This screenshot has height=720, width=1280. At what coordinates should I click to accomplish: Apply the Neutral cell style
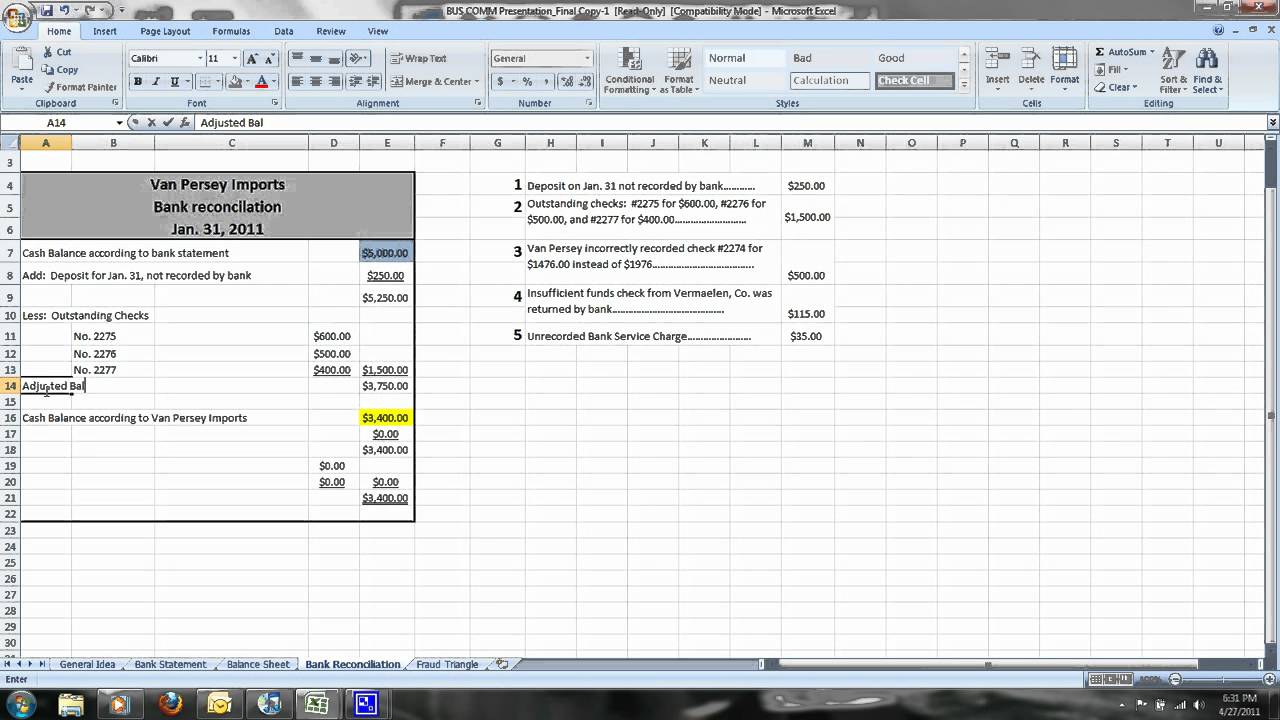click(746, 80)
